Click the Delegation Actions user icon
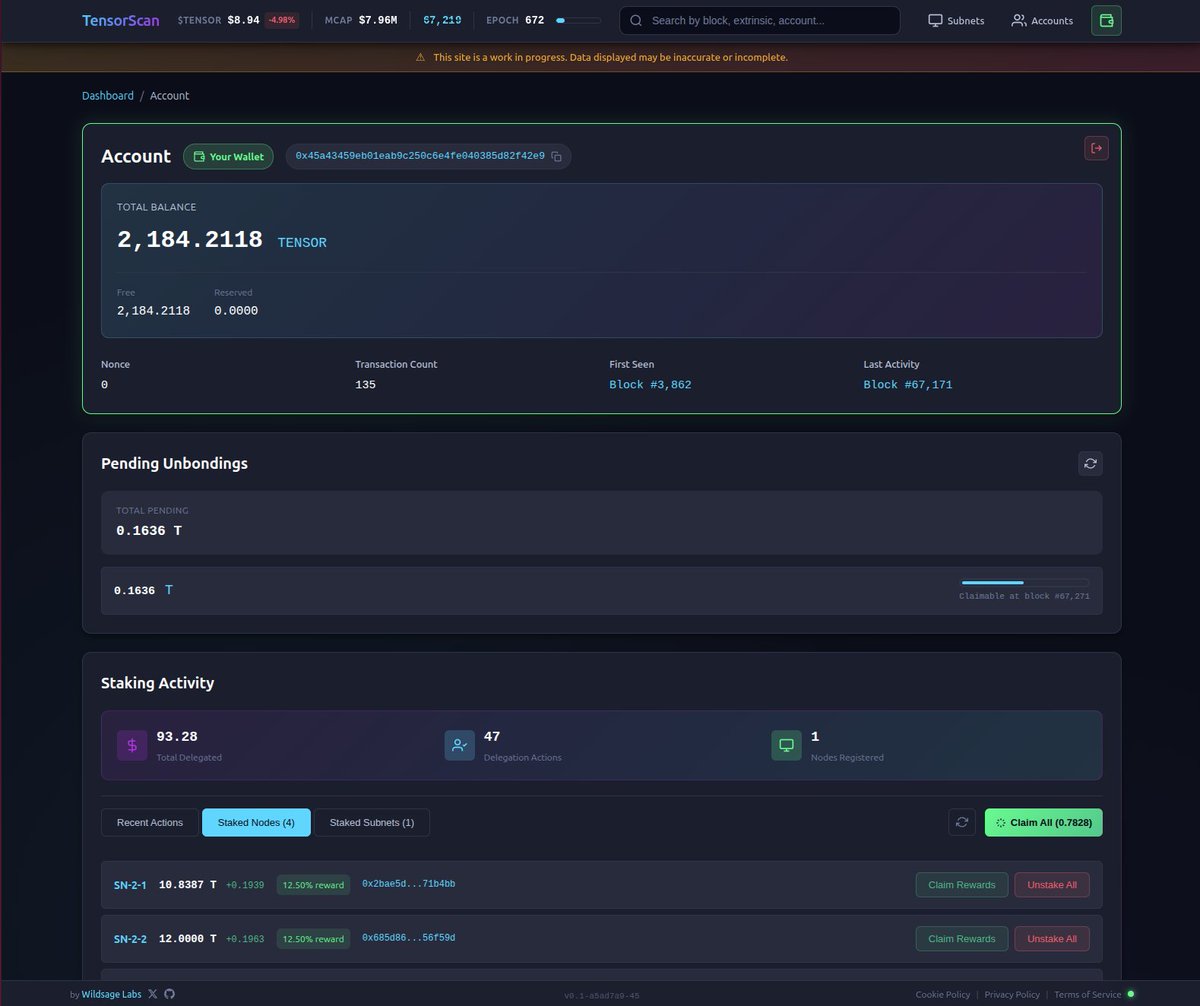The height and width of the screenshot is (1006, 1200). point(459,745)
